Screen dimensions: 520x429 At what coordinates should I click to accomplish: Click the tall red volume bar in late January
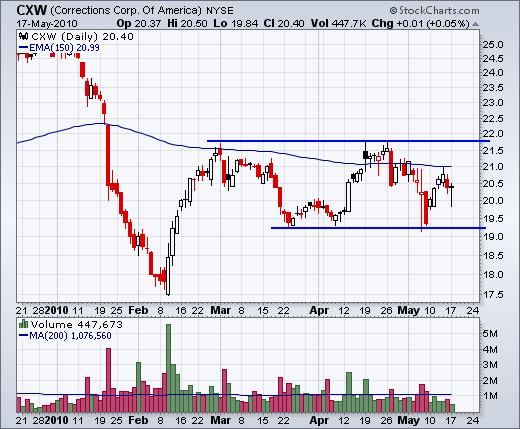(108, 380)
